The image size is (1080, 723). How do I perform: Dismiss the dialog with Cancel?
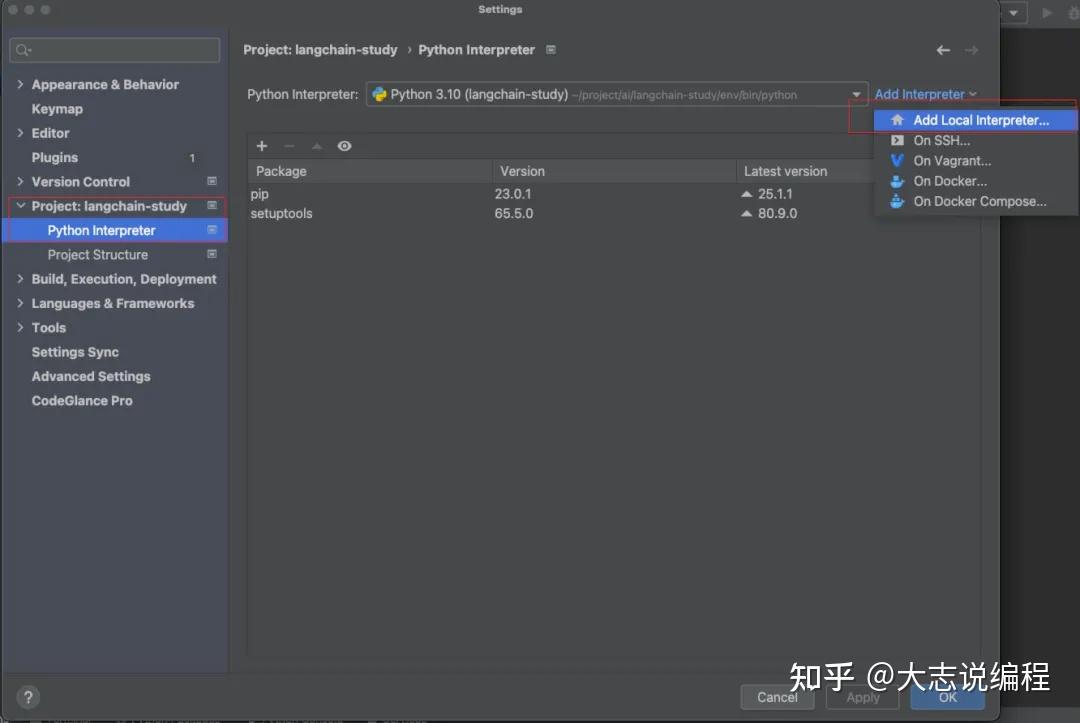(777, 697)
